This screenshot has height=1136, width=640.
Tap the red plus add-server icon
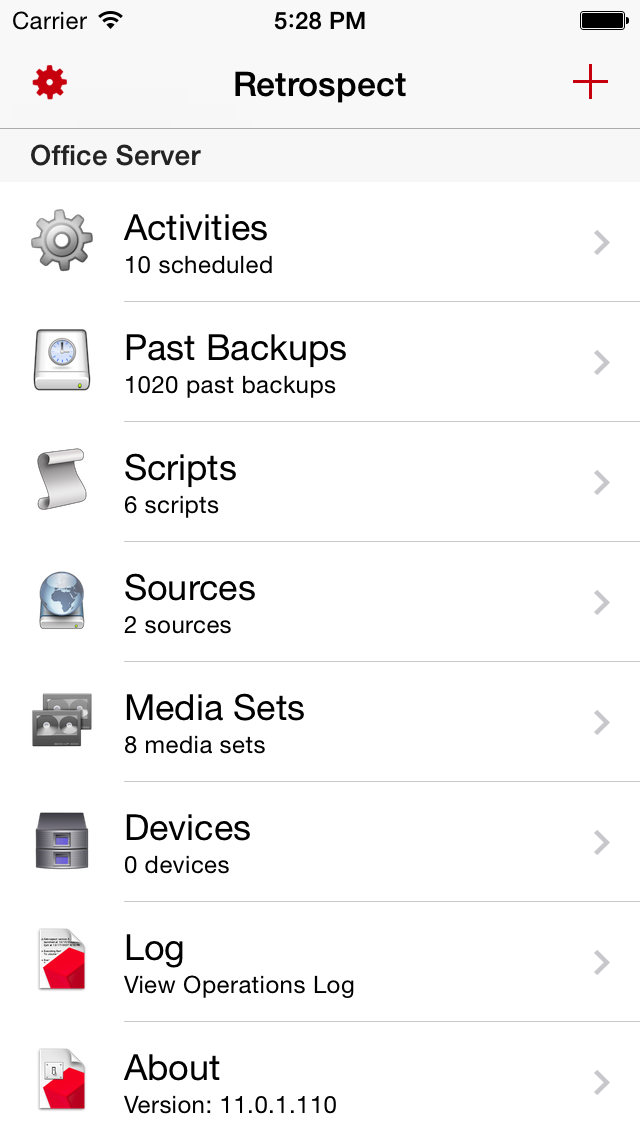[590, 82]
